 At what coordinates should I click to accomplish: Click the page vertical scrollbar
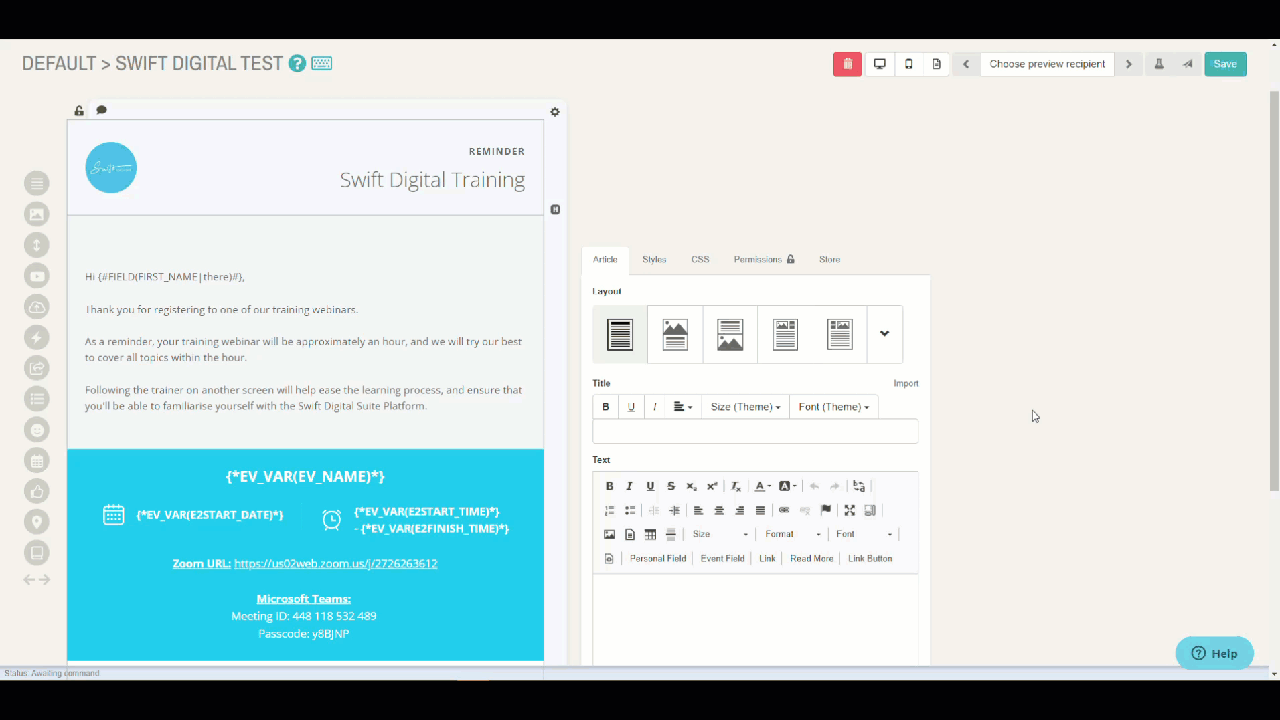point(1274,290)
